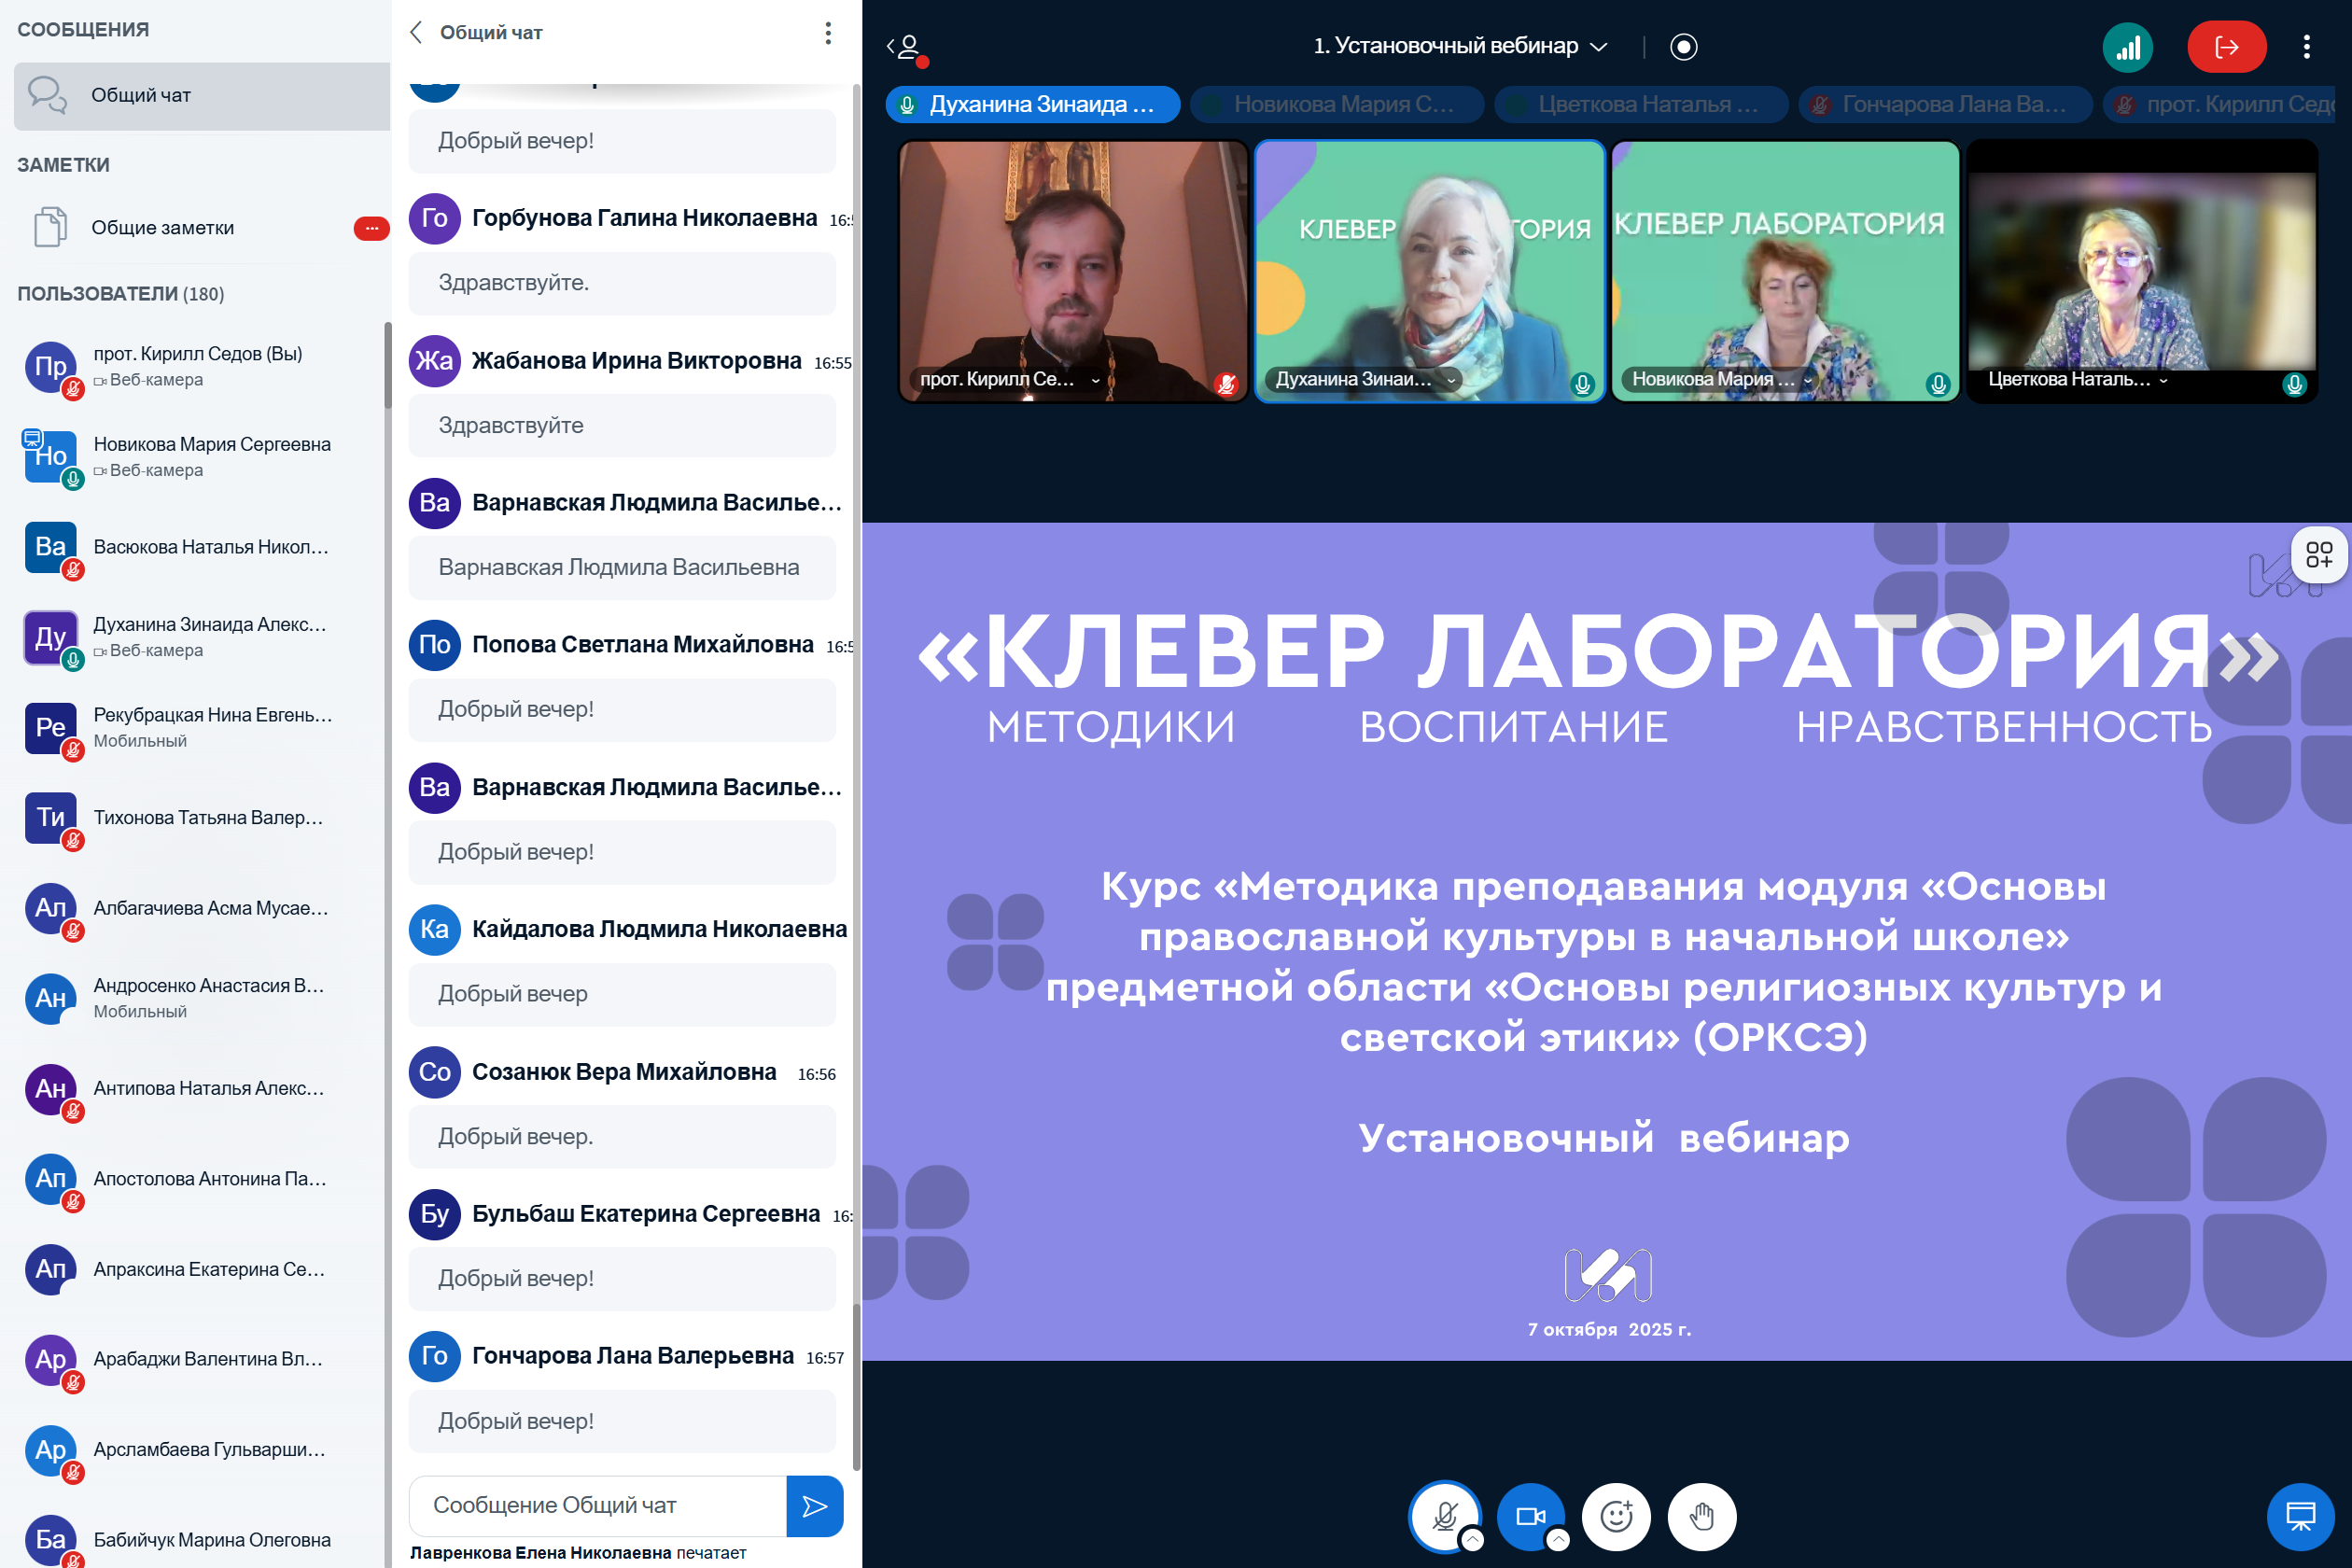This screenshot has width=2352, height=1568.
Task: Open the layout grid options button
Action: tap(2318, 554)
